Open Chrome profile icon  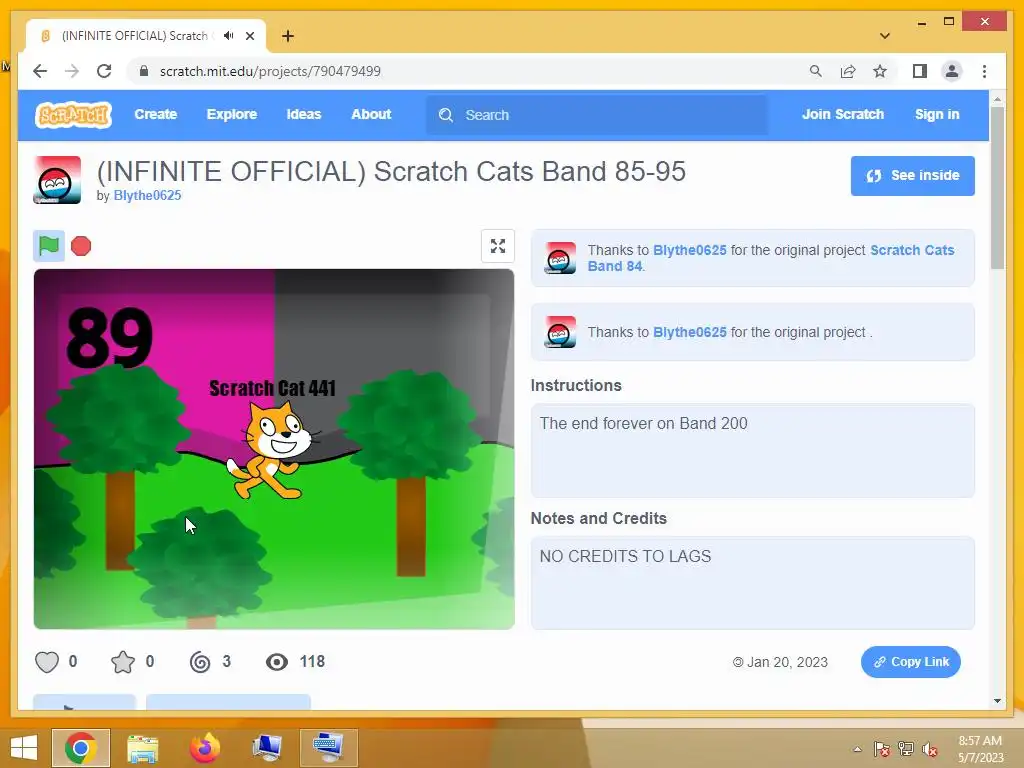click(x=952, y=71)
